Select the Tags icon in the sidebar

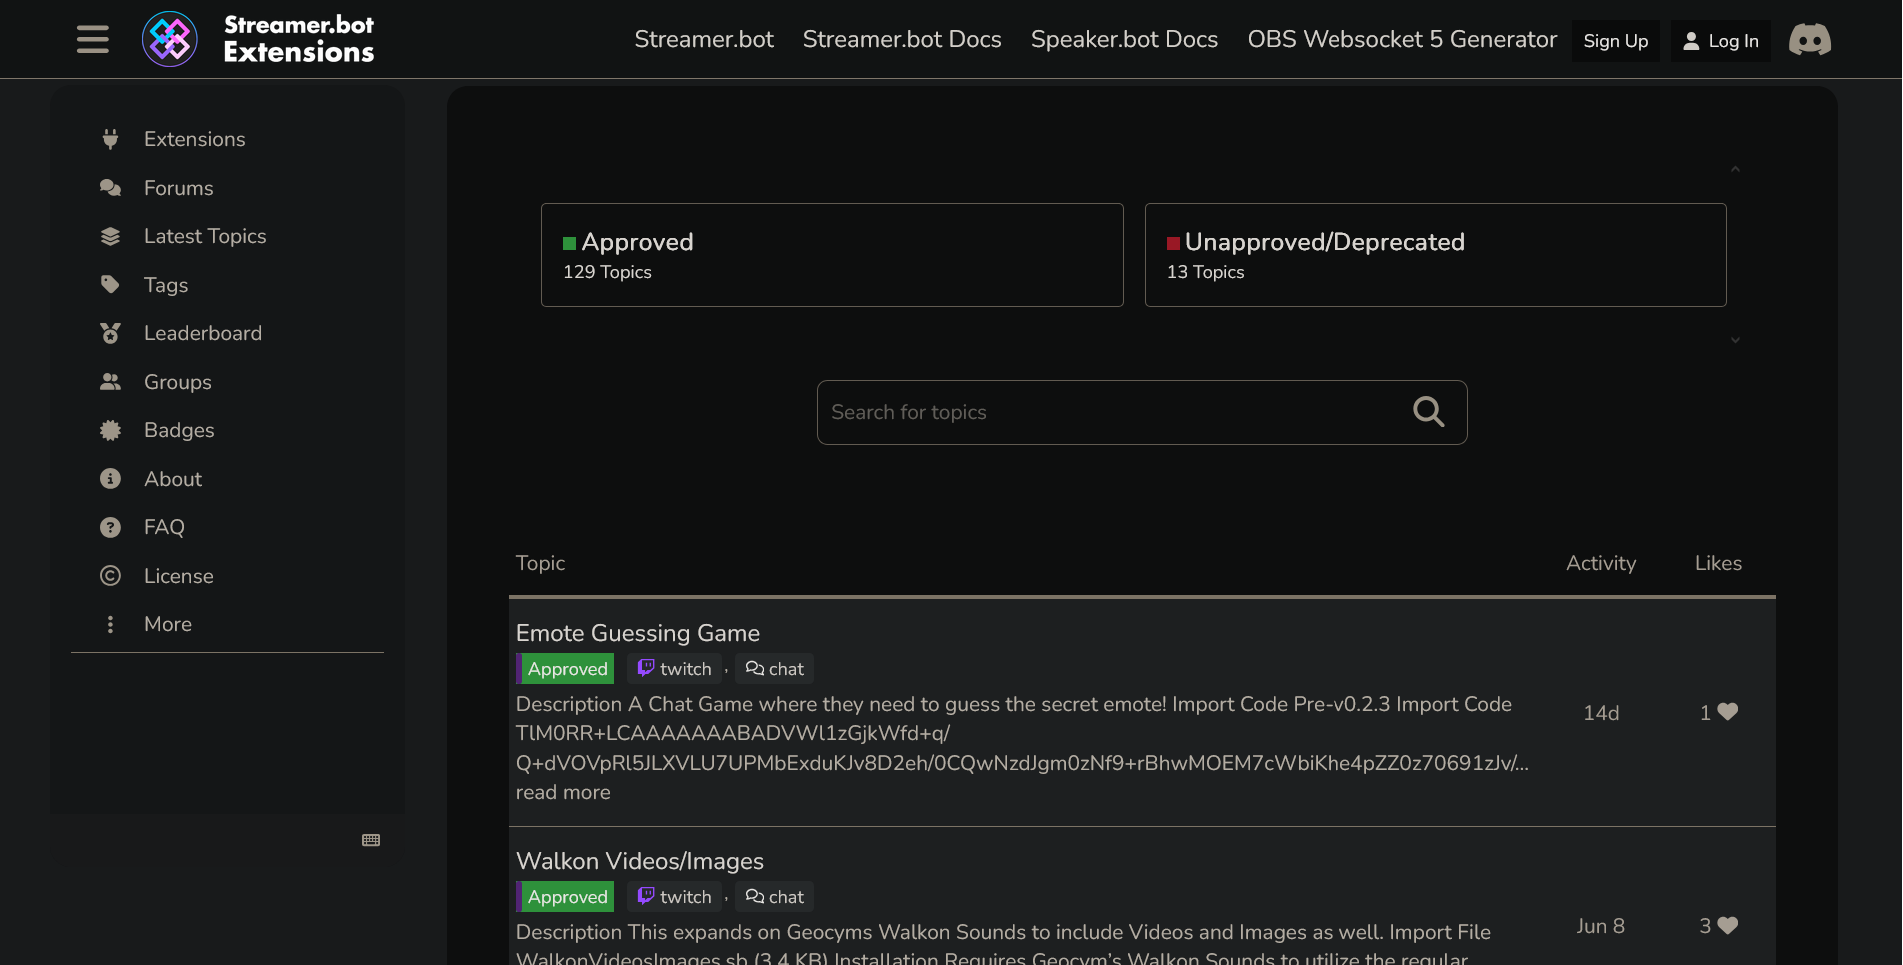coord(110,284)
